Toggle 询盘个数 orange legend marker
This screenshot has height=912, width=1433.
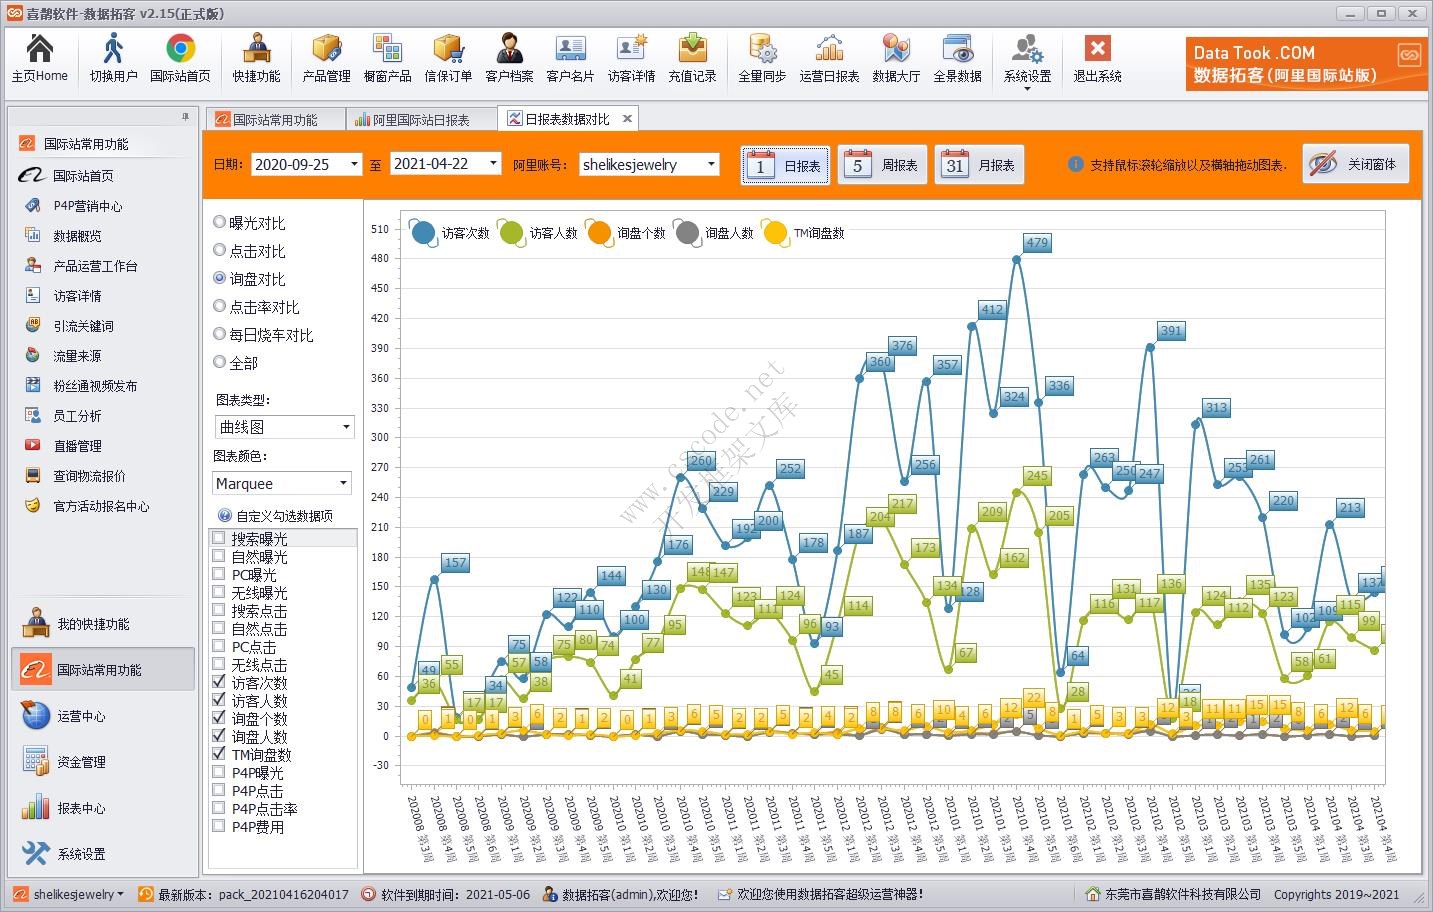coord(599,233)
